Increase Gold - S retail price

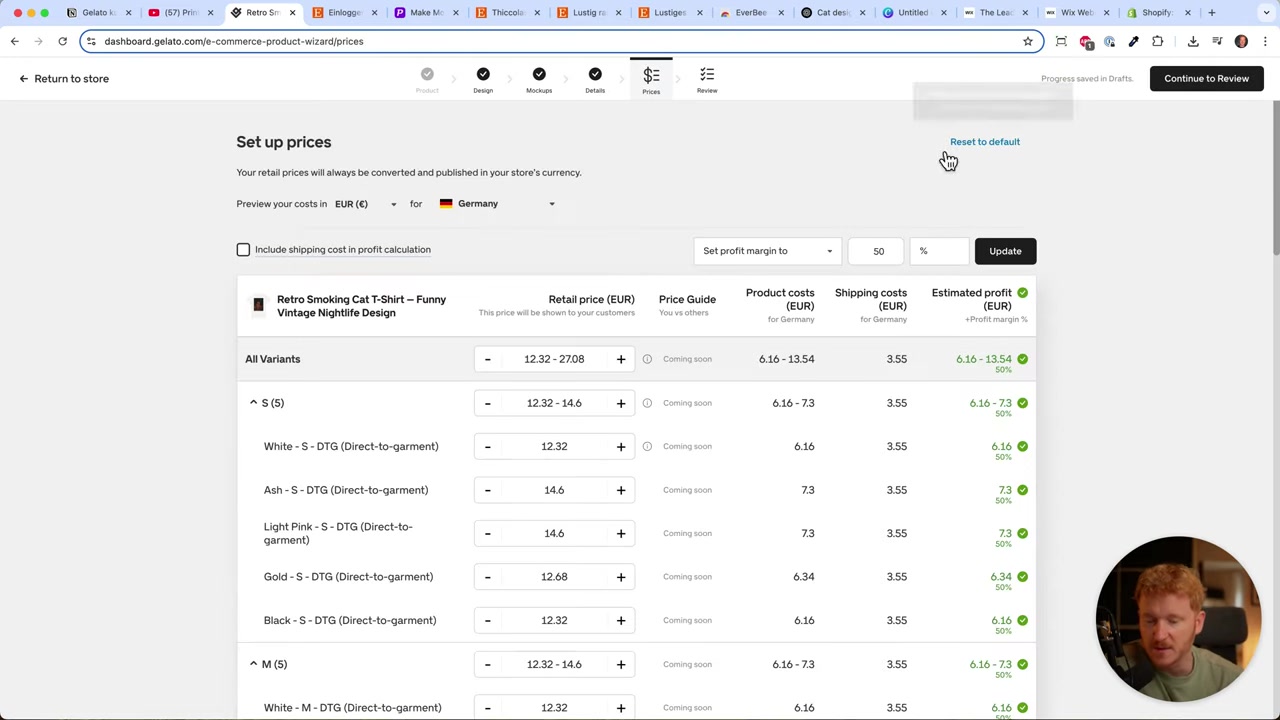tap(621, 577)
